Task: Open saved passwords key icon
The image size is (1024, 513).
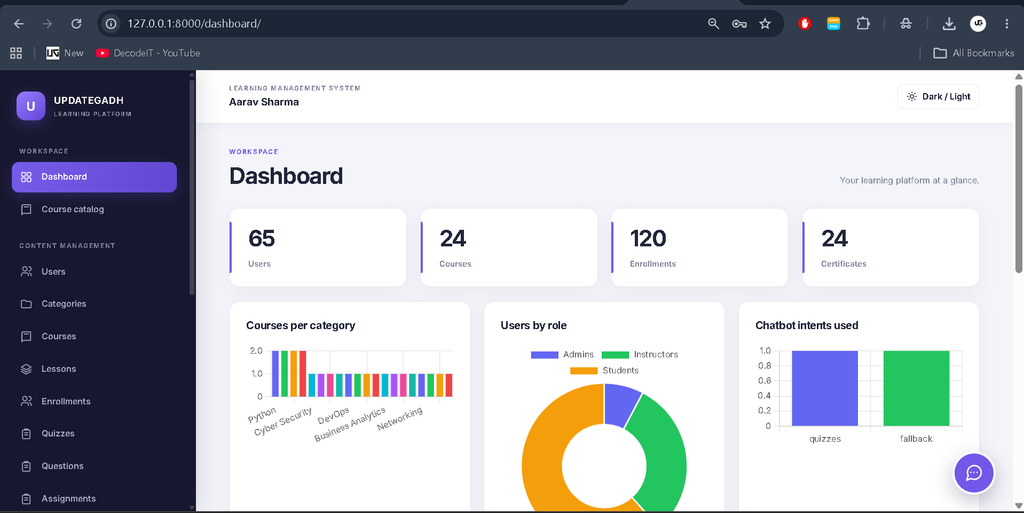Action: [739, 23]
